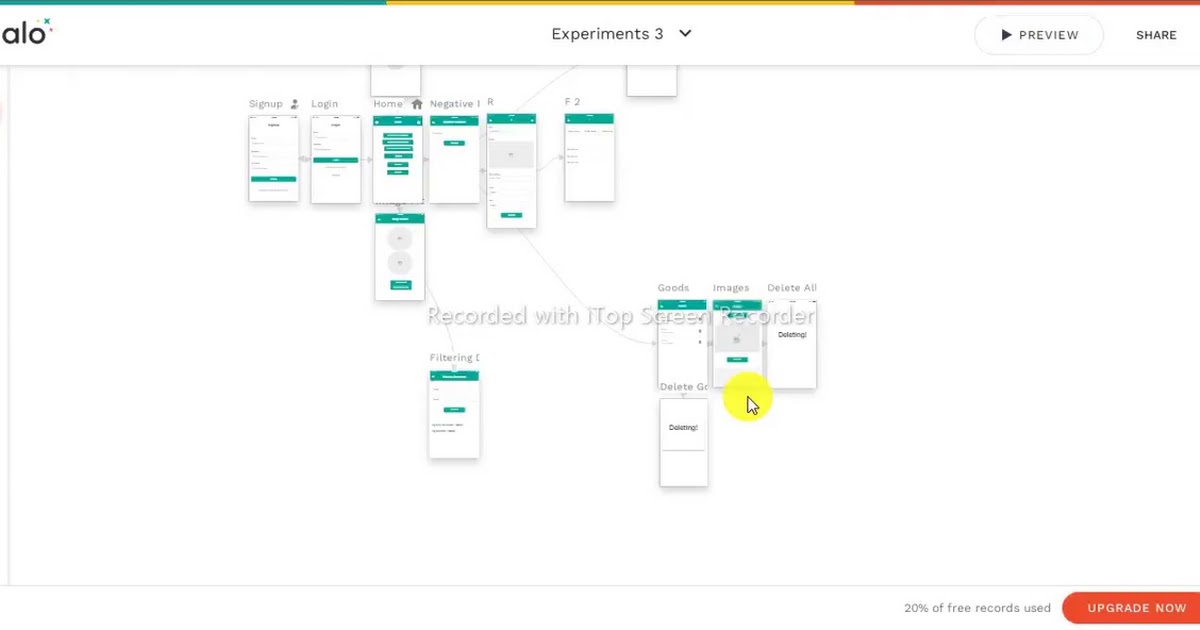
Task: Select the Negative screen thumbnail
Action: click(455, 160)
